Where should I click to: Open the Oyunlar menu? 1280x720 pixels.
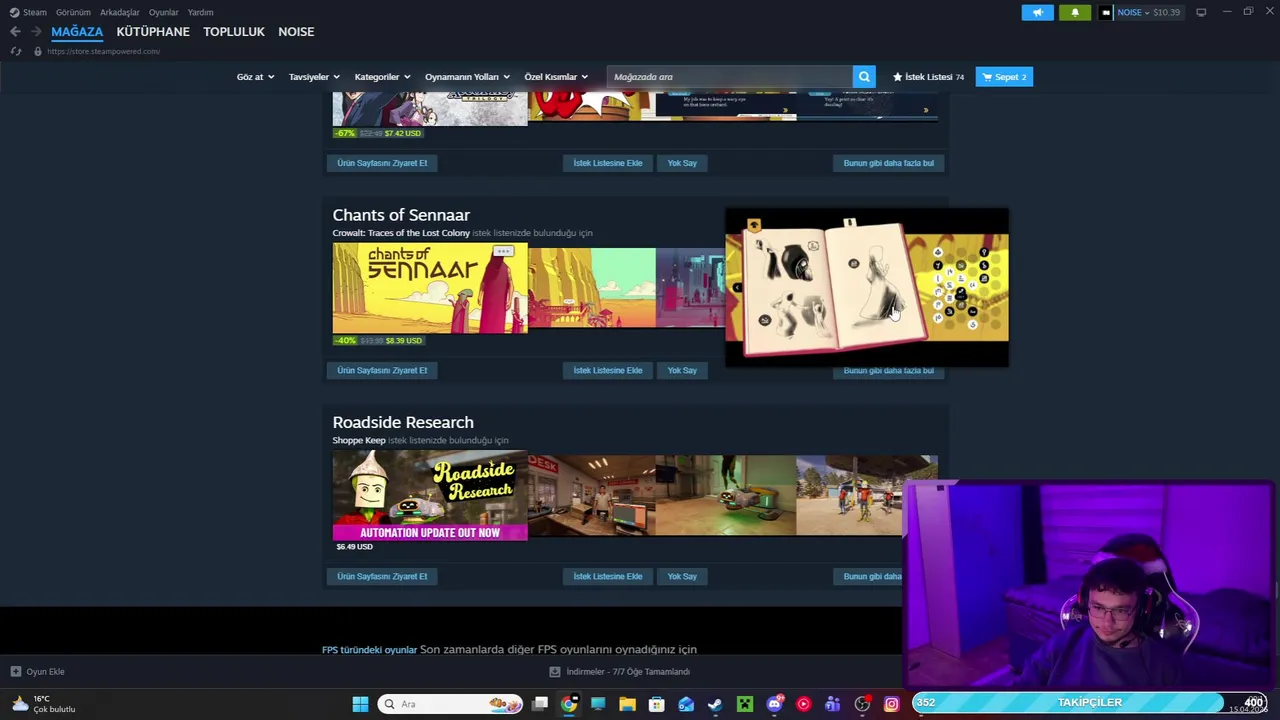(x=163, y=12)
